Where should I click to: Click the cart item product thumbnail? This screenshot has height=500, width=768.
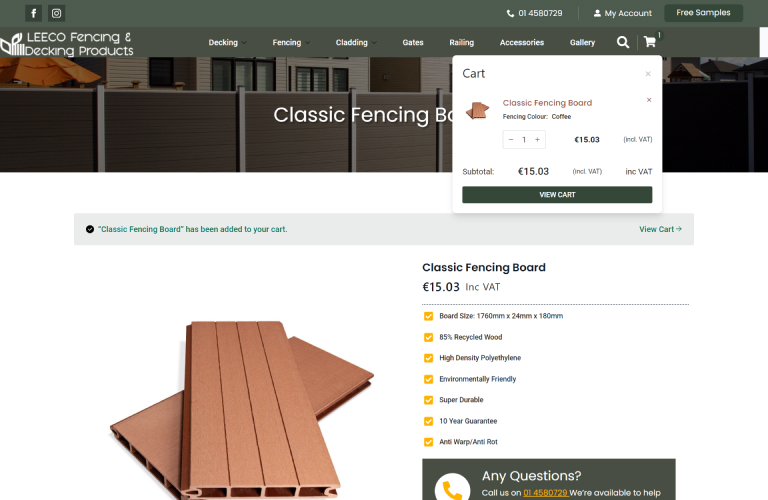(478, 110)
